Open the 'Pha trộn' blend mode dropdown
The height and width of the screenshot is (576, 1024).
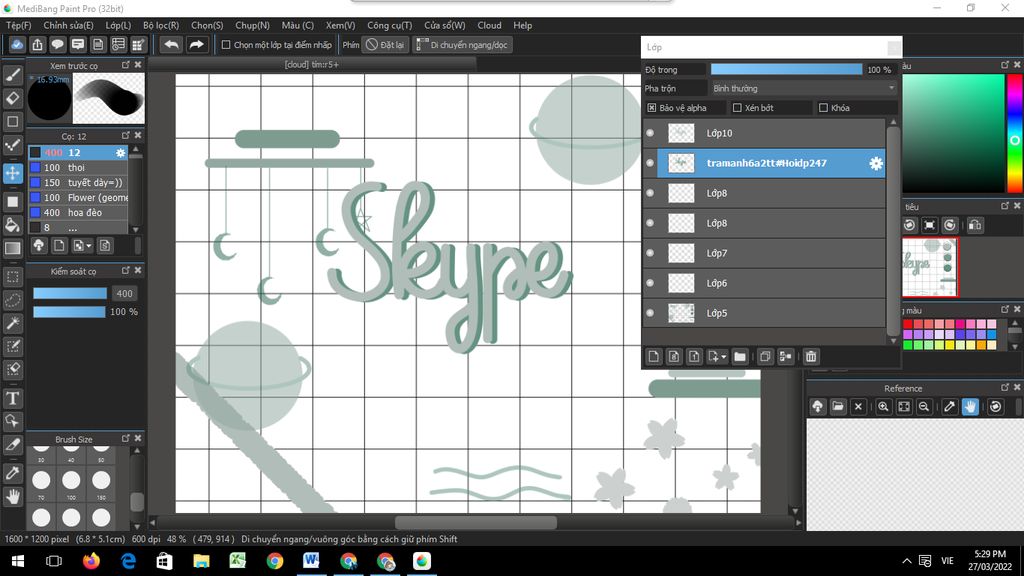pyautogui.click(x=803, y=88)
